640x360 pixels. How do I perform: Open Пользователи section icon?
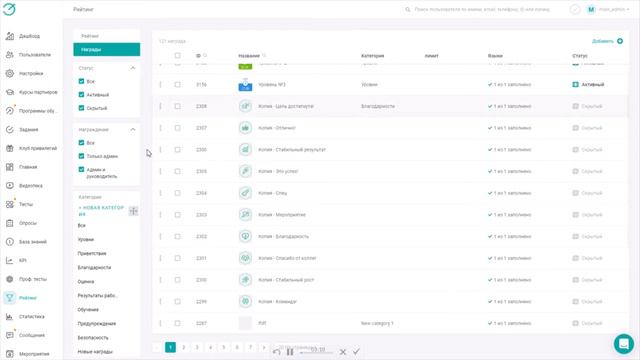(x=10, y=55)
